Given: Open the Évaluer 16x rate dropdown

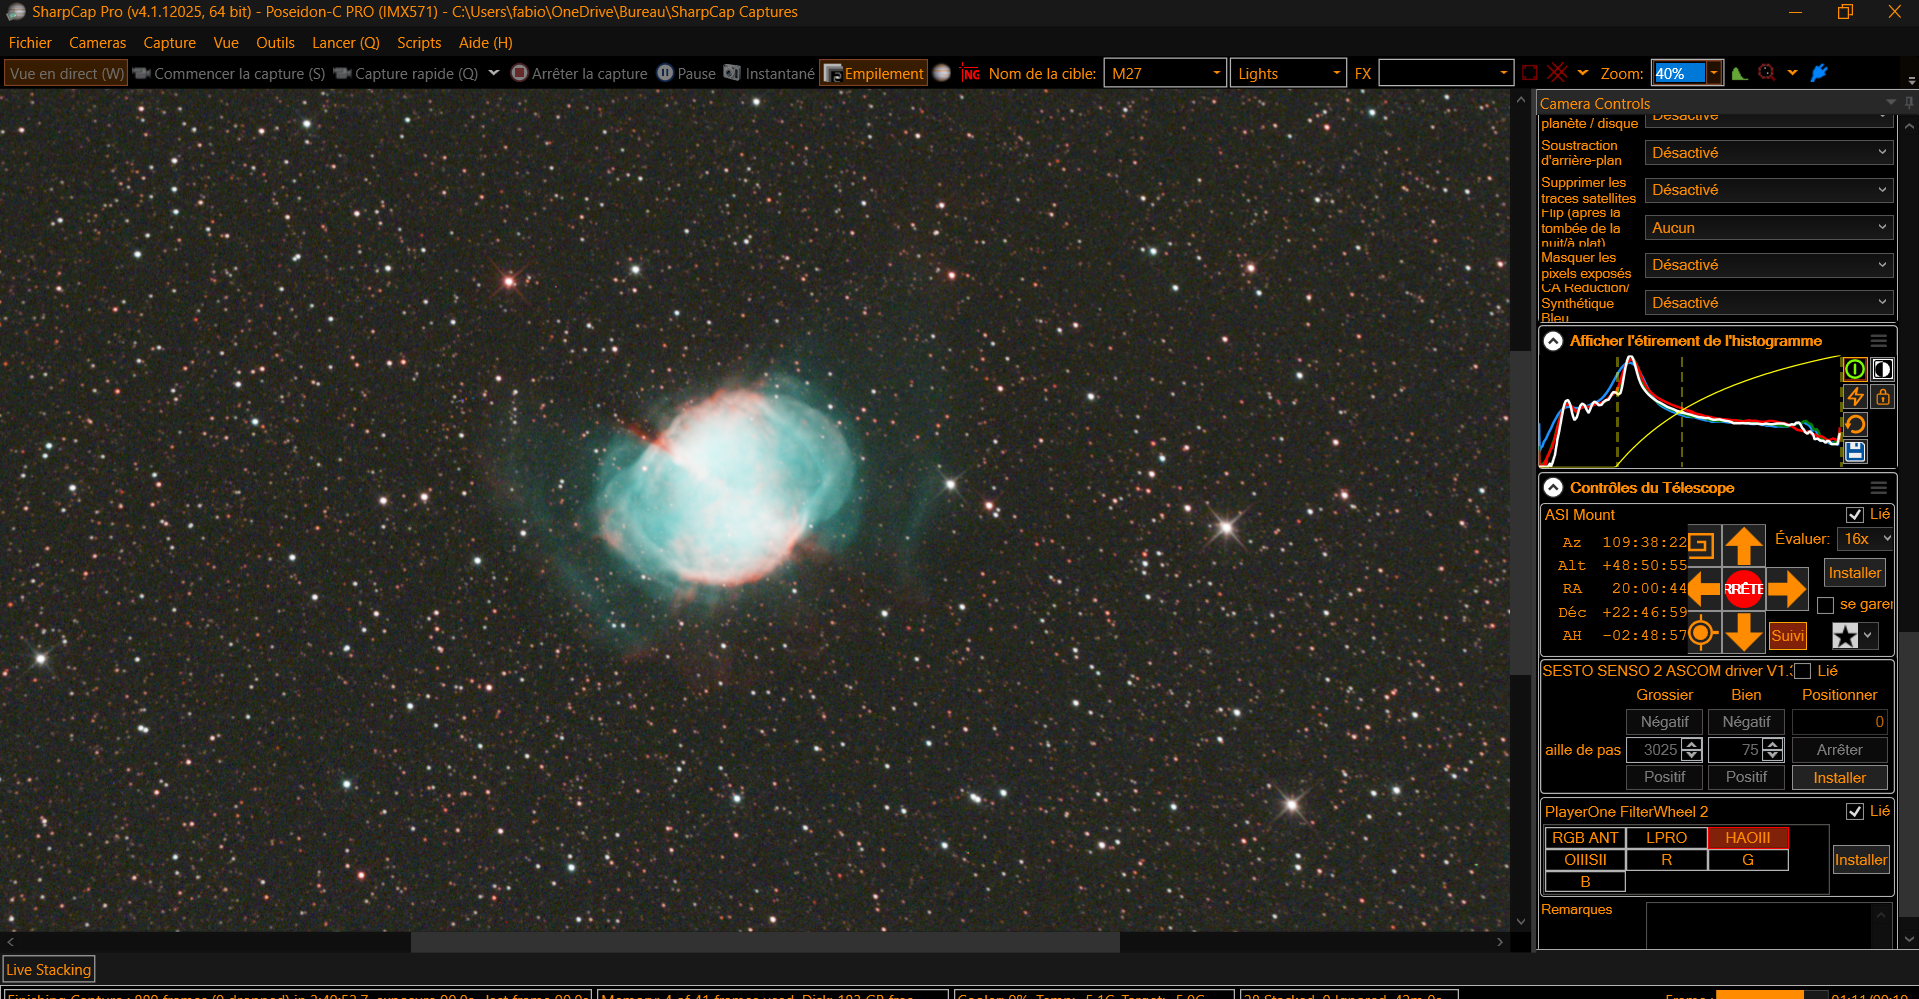Looking at the screenshot, I should (1865, 539).
